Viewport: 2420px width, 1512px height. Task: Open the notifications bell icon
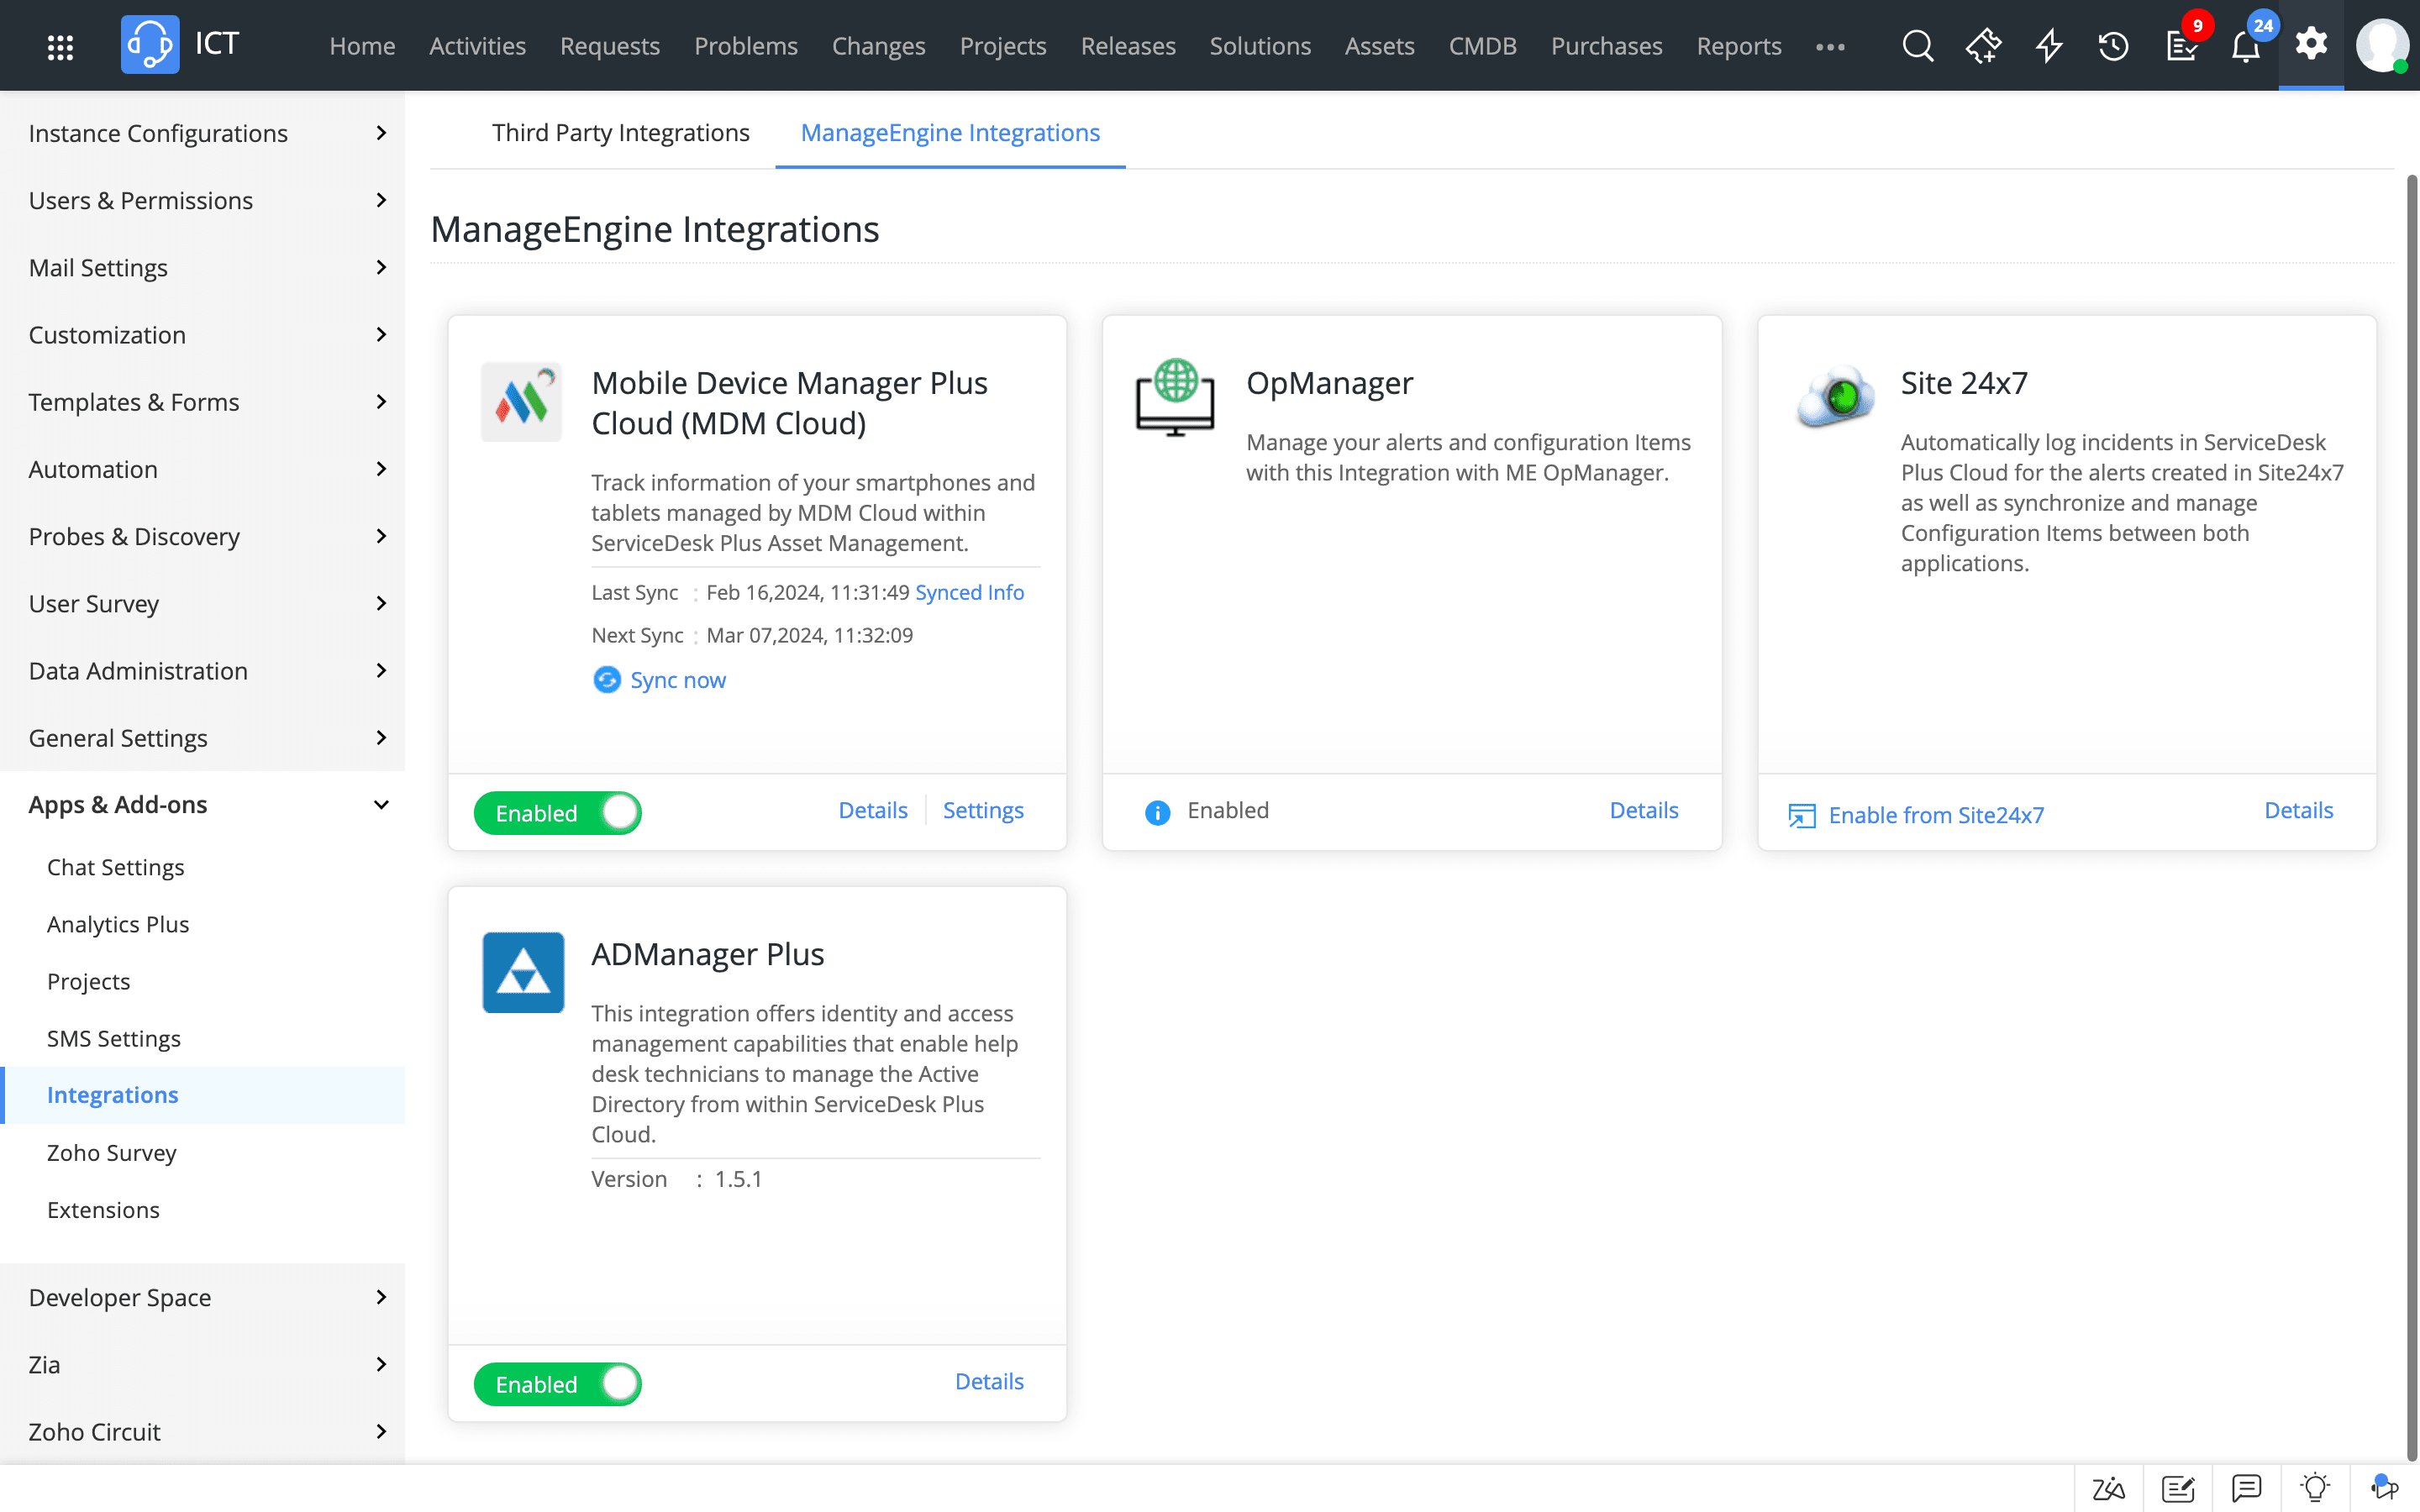tap(2245, 46)
